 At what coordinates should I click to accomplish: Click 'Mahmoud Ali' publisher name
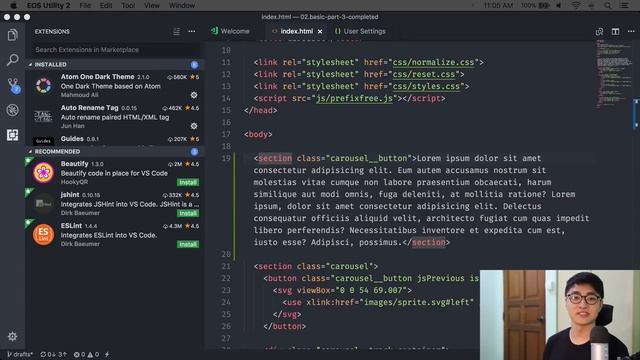(80, 95)
